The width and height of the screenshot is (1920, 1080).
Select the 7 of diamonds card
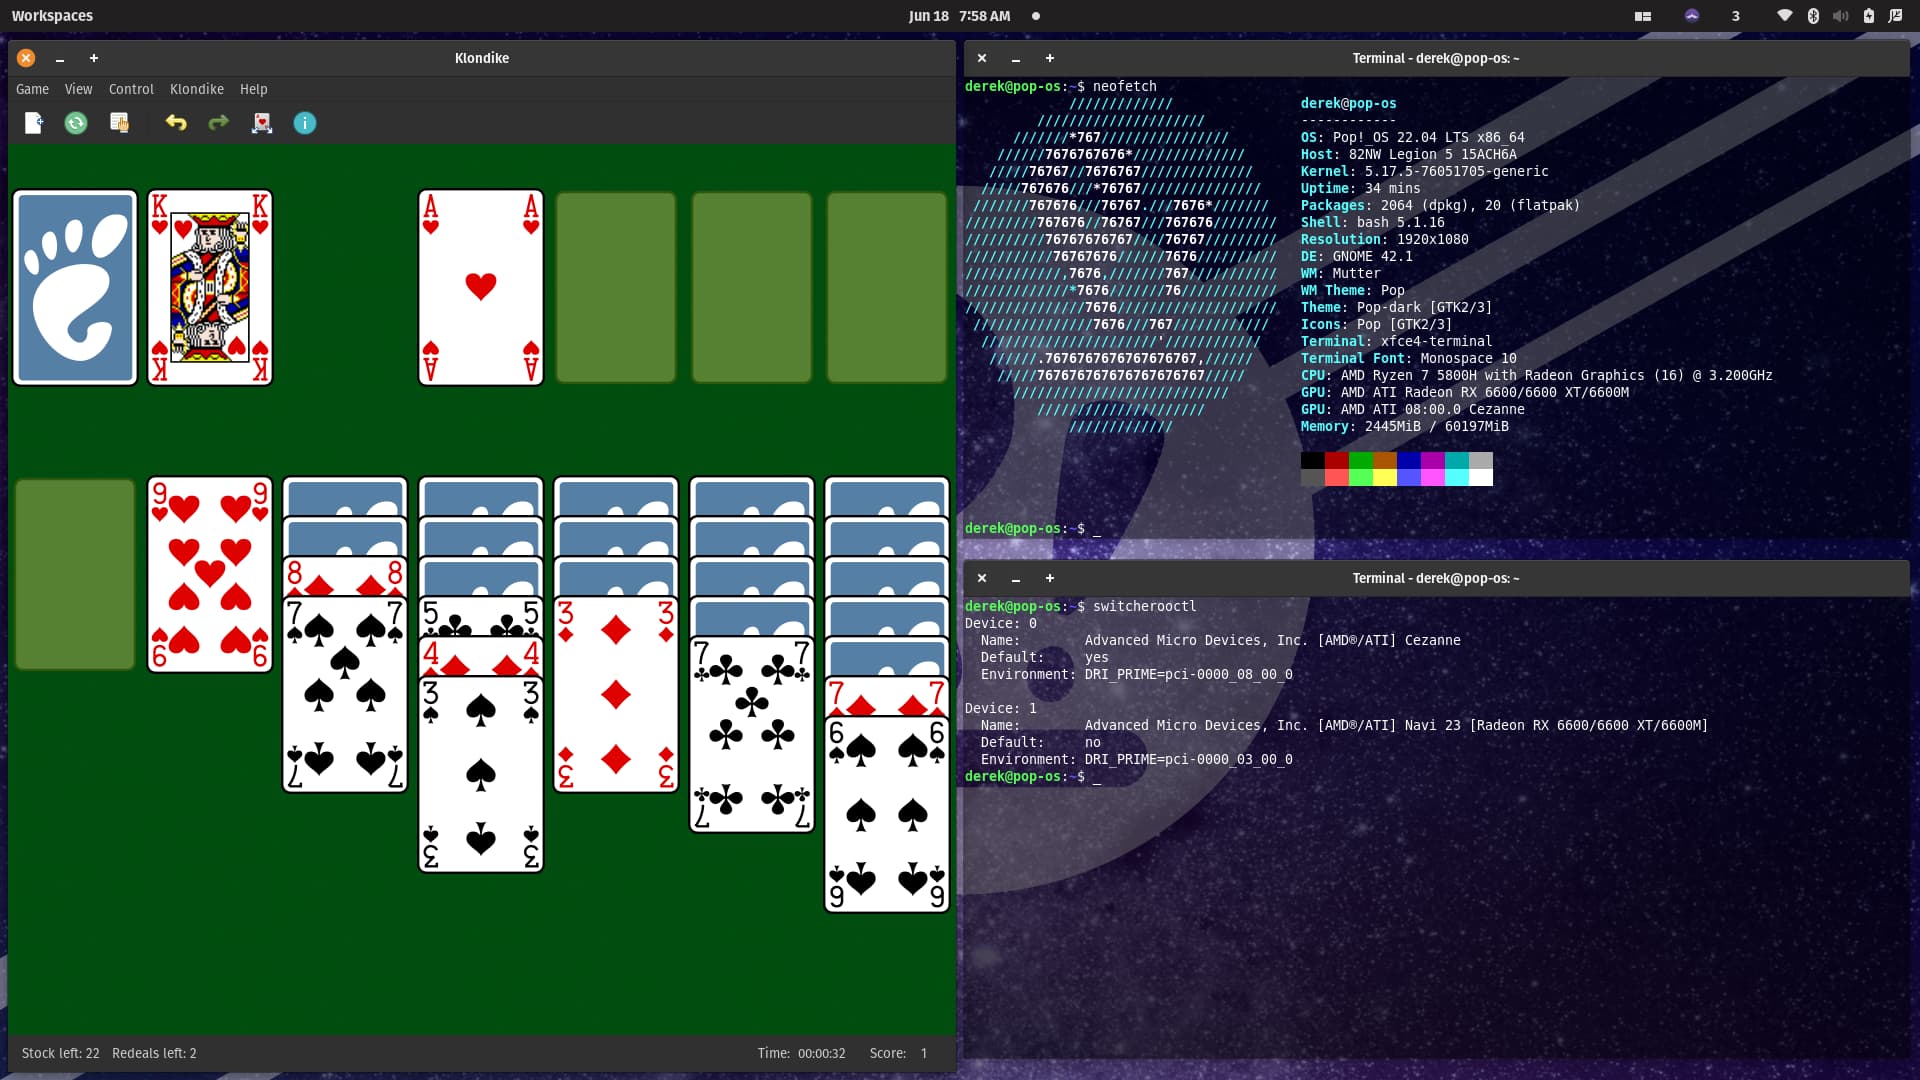tap(887, 696)
